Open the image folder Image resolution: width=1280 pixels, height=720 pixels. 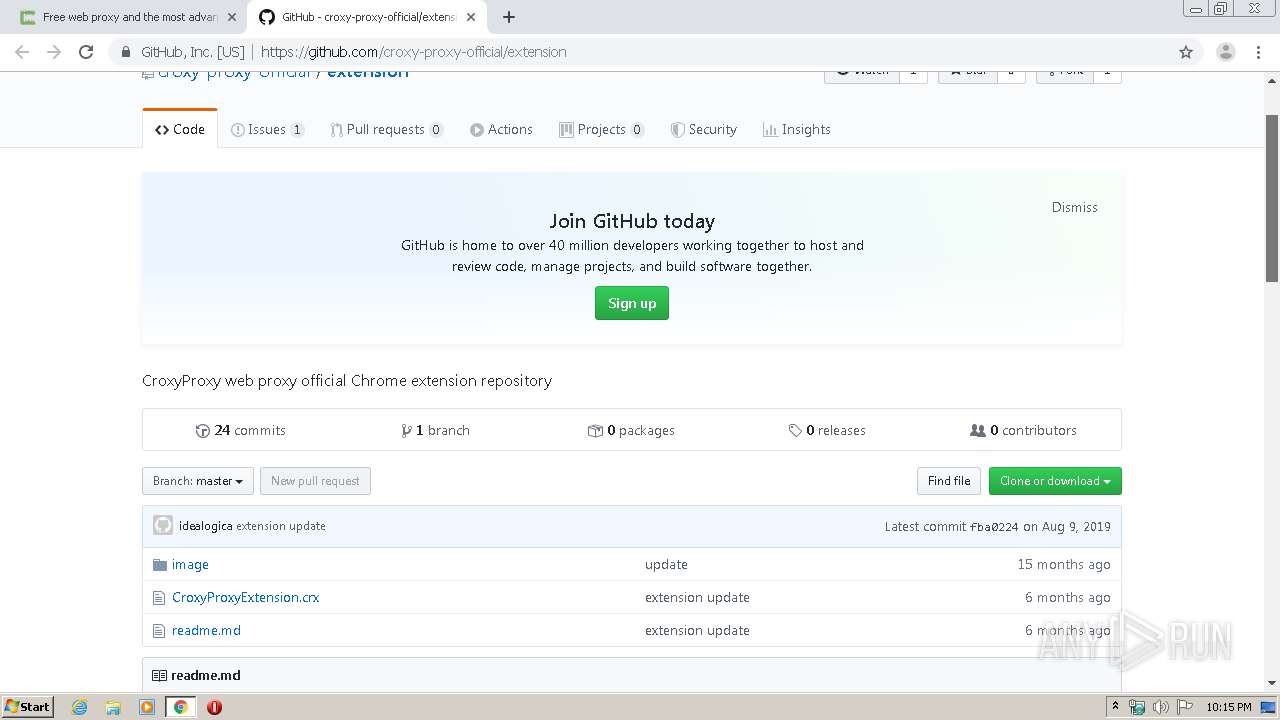190,564
